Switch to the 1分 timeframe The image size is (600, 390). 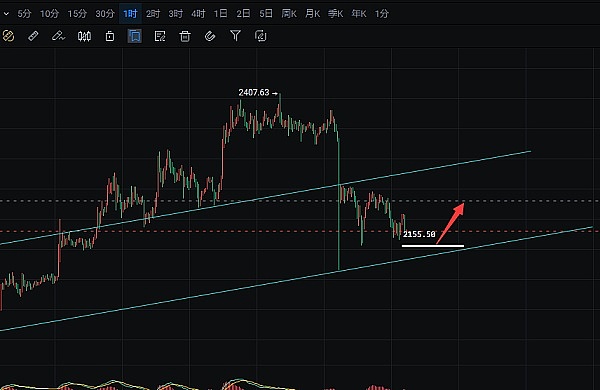click(382, 14)
